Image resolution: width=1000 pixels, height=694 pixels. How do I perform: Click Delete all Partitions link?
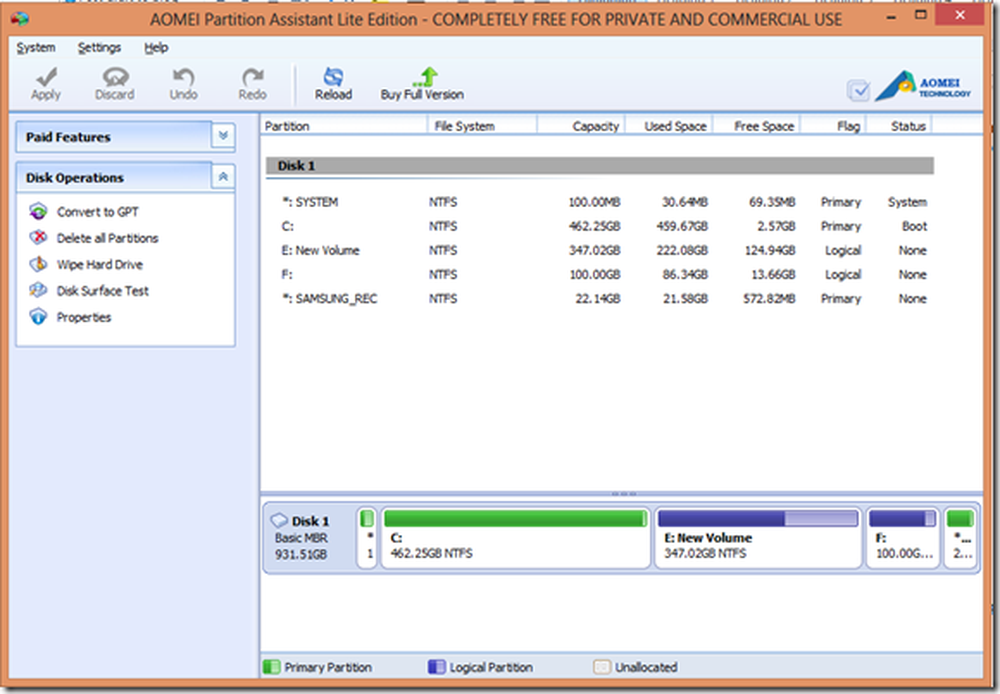pyautogui.click(x=107, y=238)
